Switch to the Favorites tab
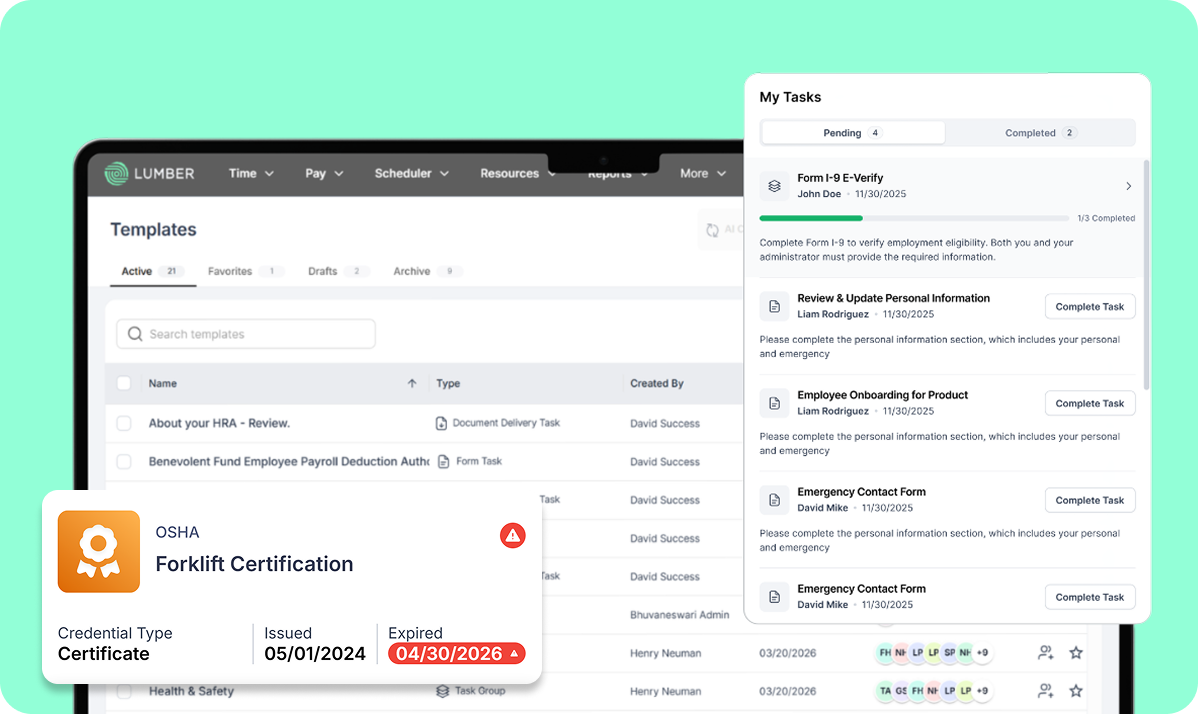The width and height of the screenshot is (1198, 714). click(245, 271)
